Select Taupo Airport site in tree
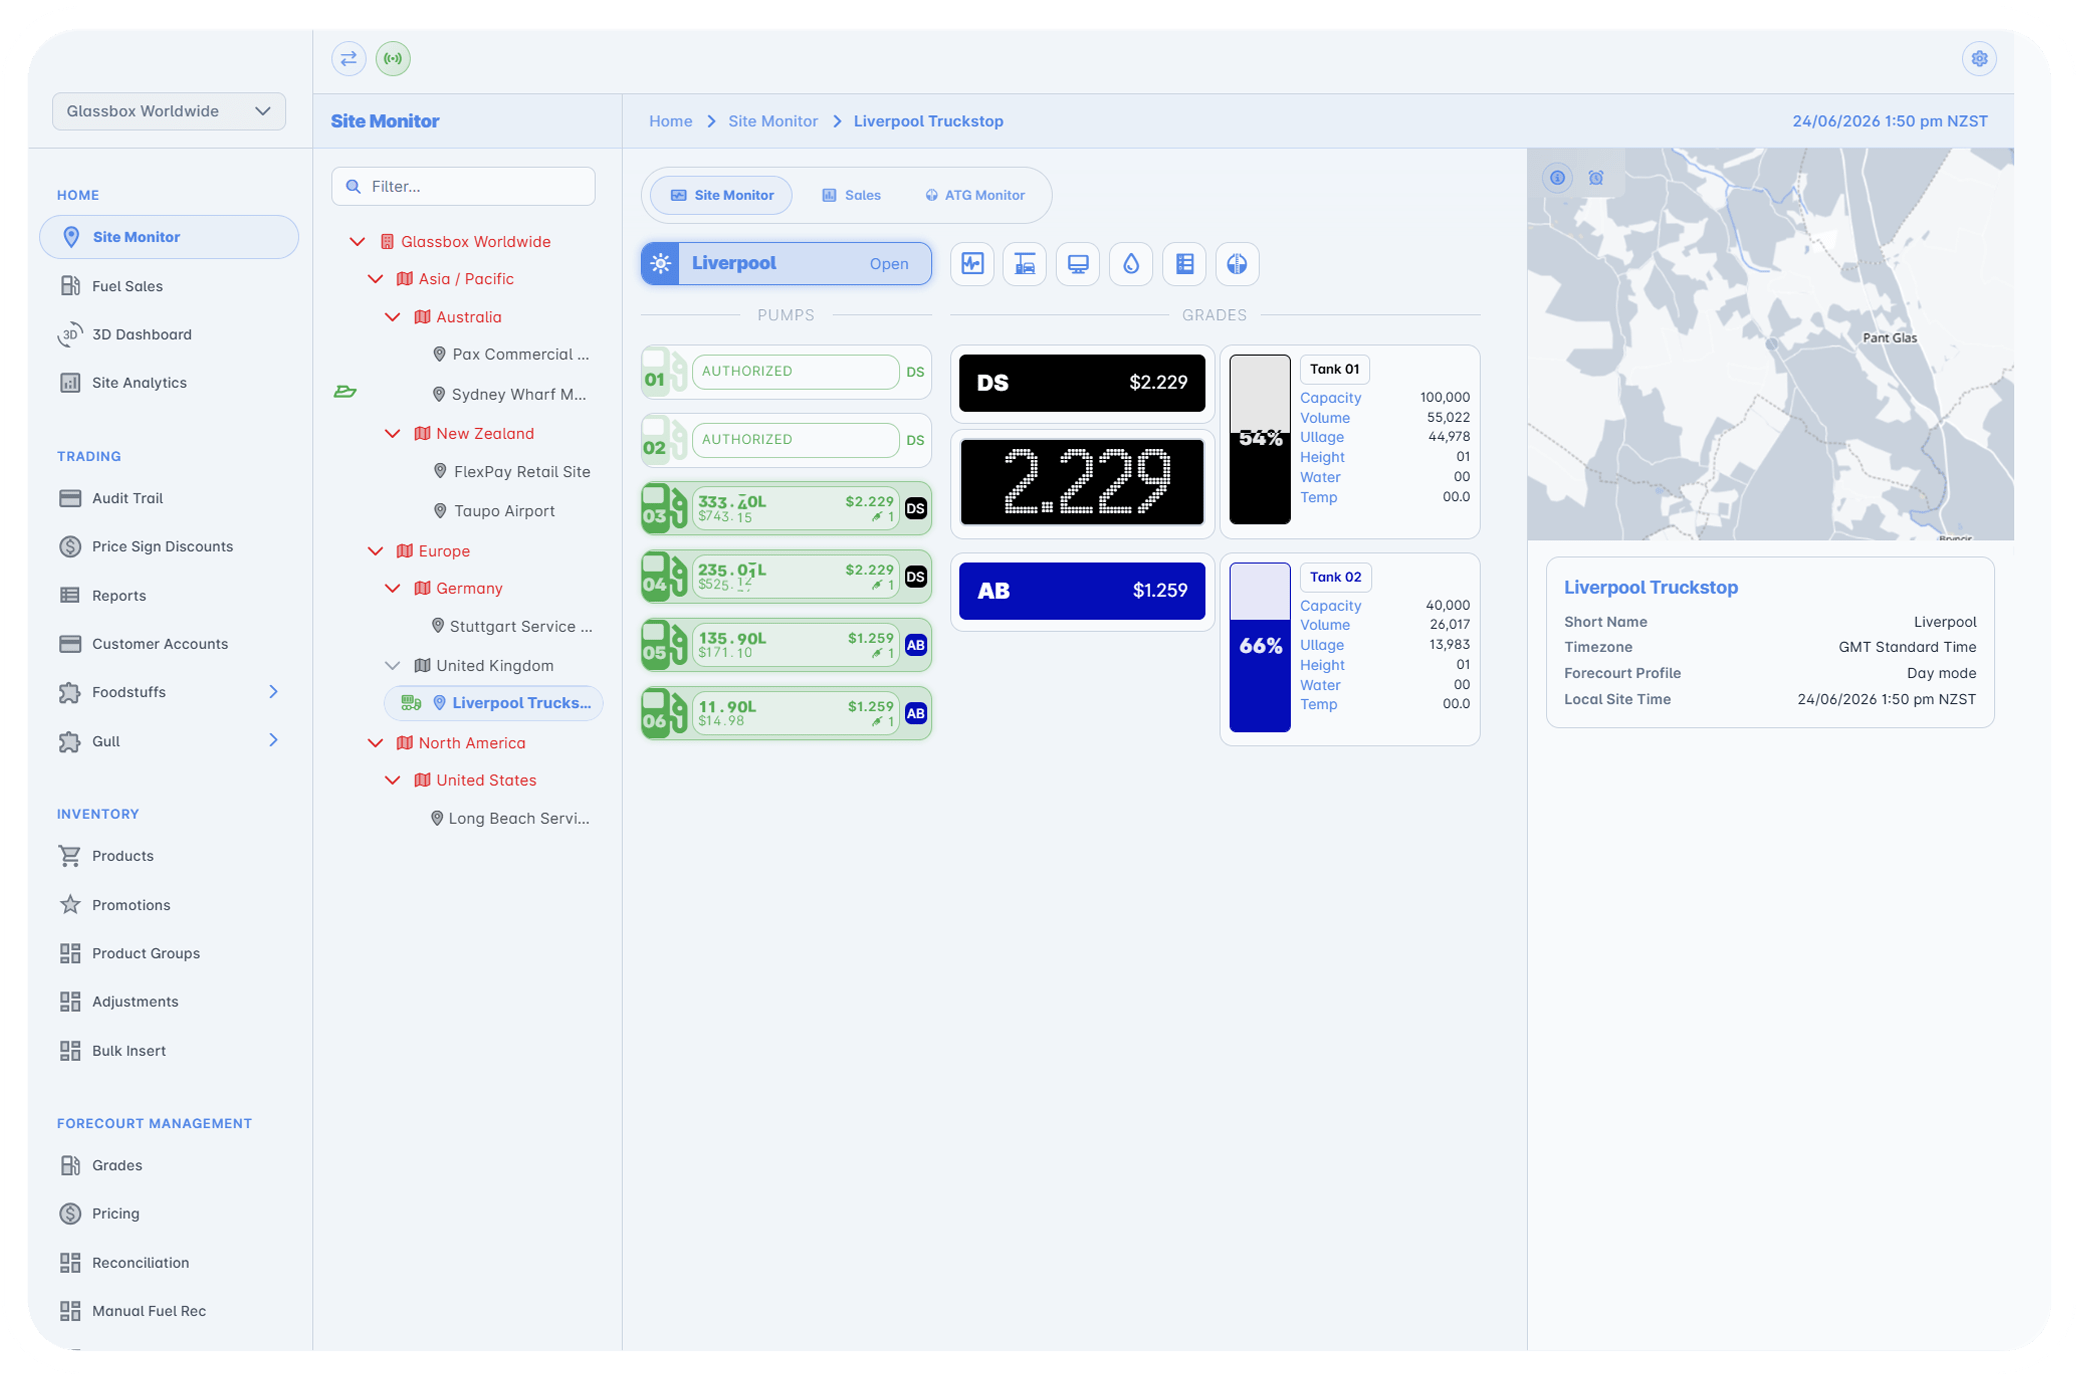The width and height of the screenshot is (2079, 1377). 493,511
